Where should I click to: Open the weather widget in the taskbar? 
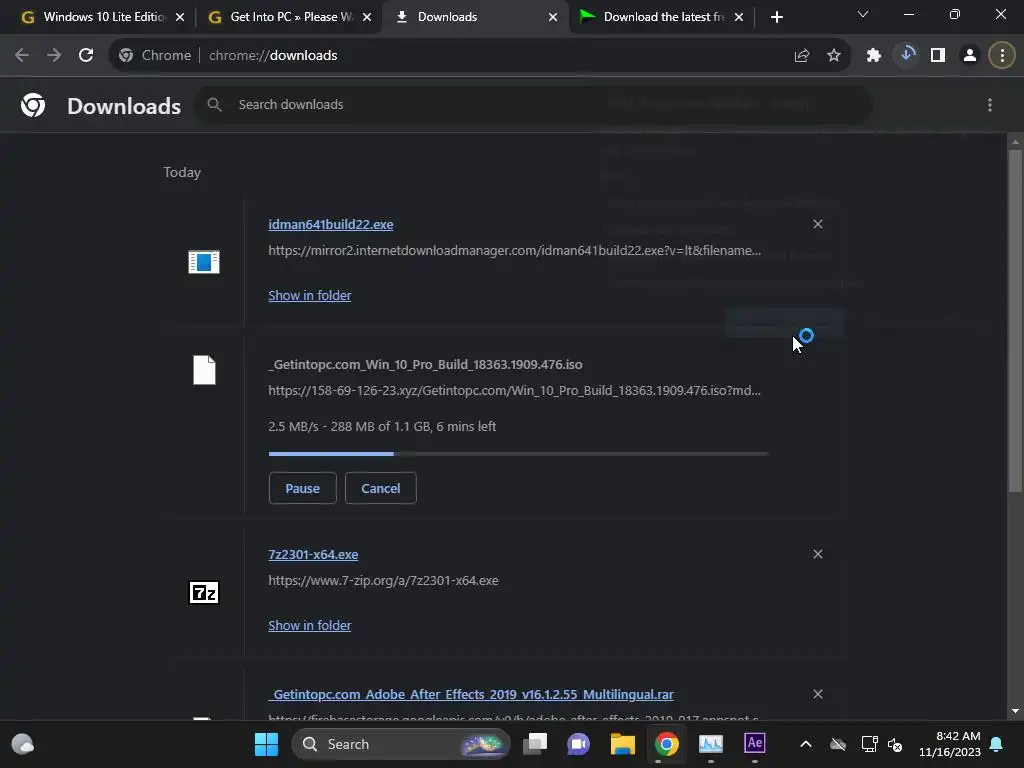[x=23, y=744]
